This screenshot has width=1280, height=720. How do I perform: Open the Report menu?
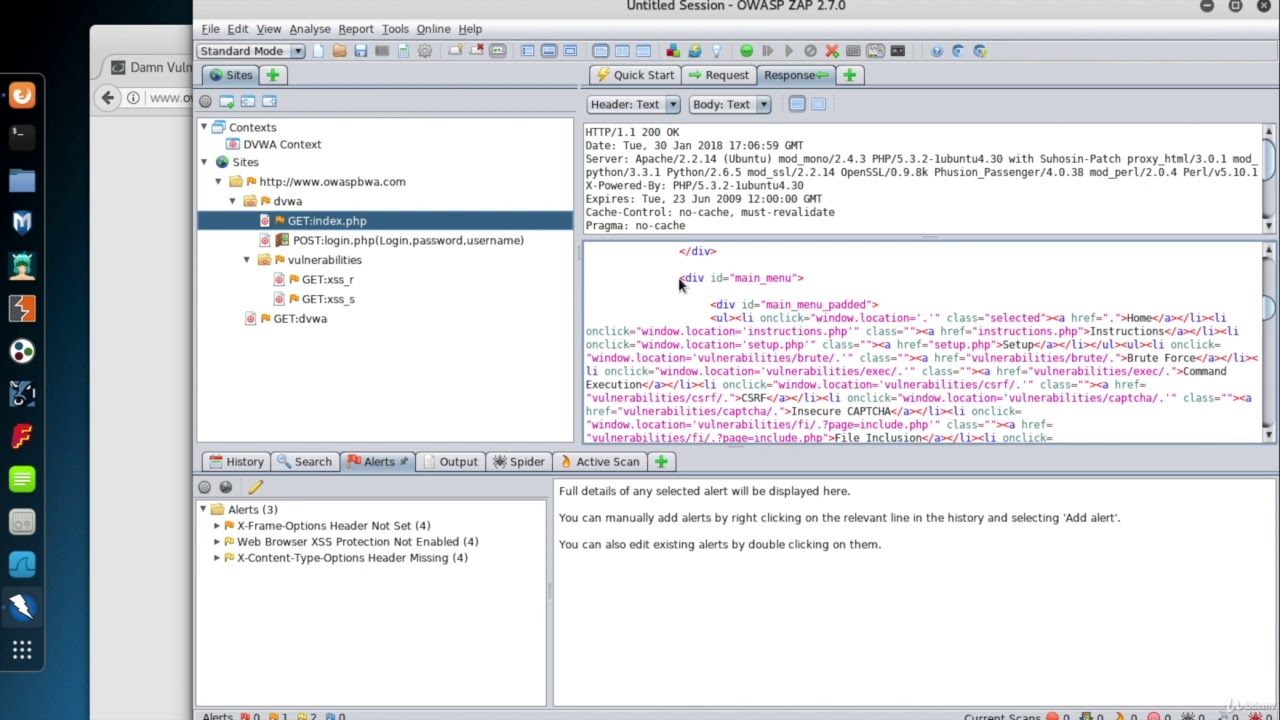[356, 29]
